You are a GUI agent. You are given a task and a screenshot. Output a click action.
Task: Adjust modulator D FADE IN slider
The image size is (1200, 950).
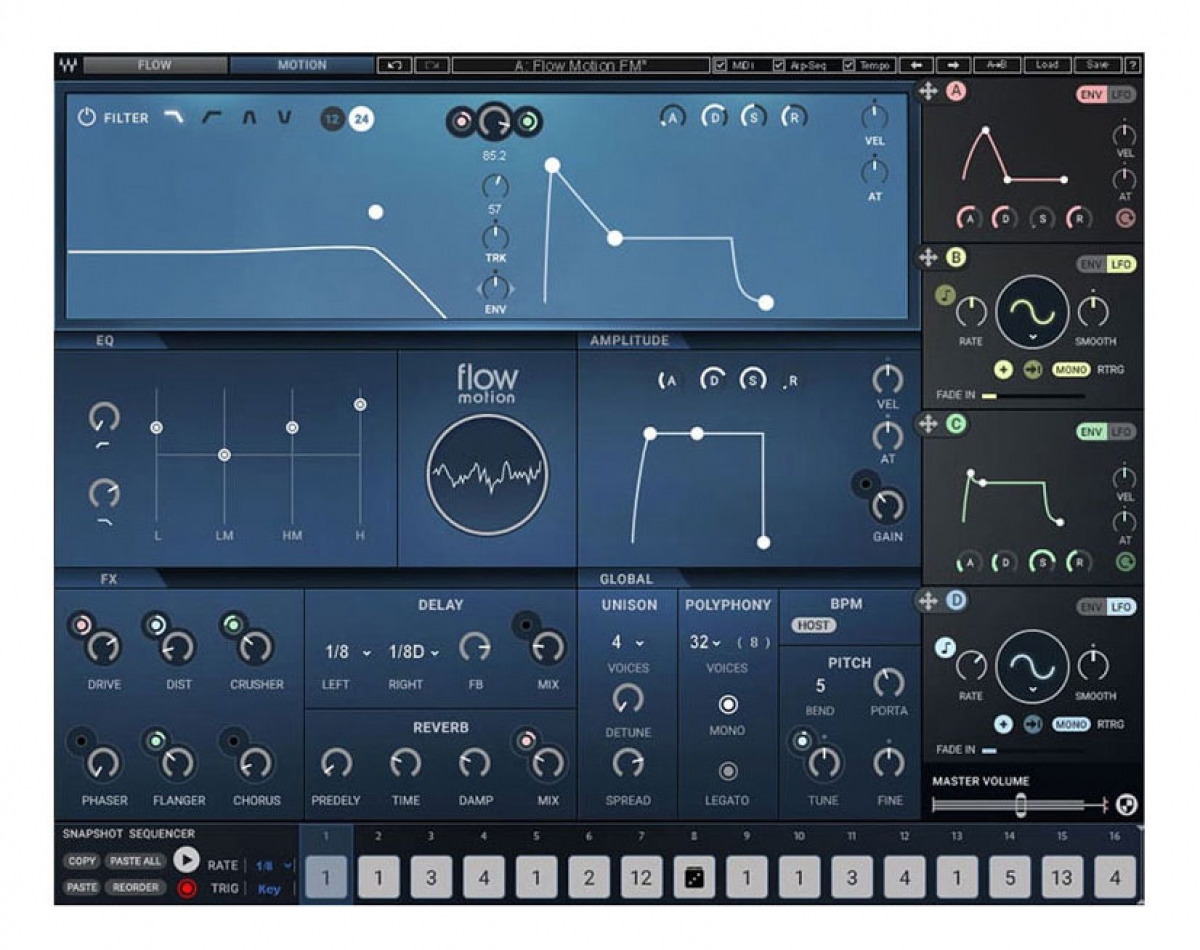[x=1034, y=750]
